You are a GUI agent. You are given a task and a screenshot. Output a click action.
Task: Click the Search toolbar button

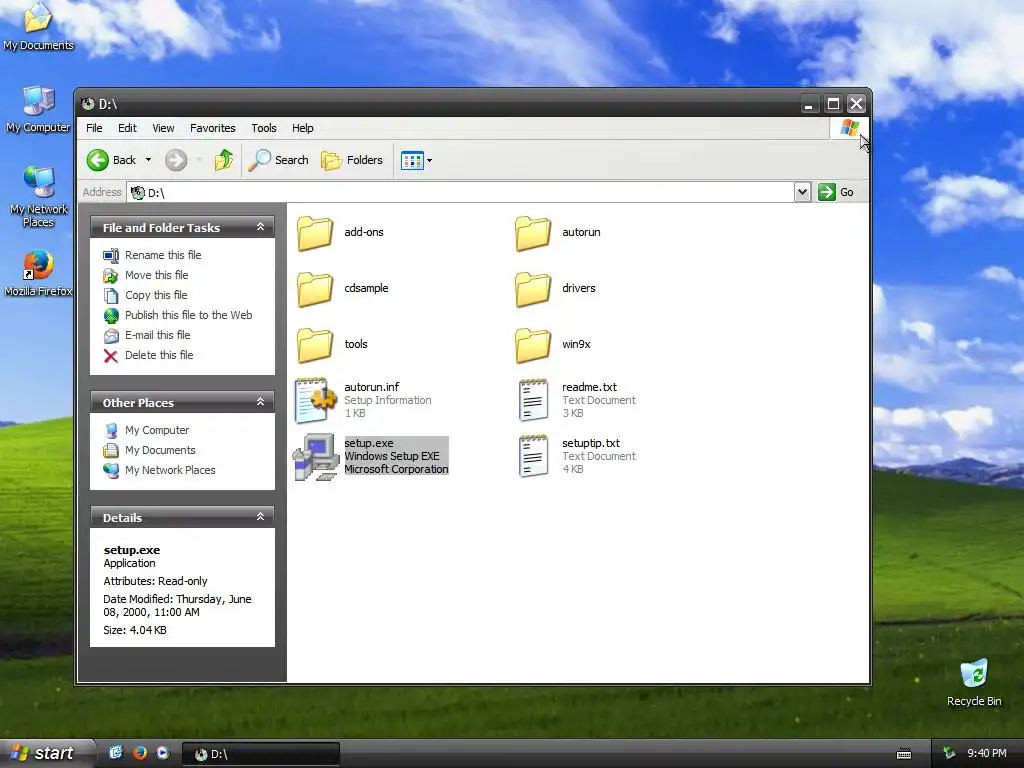click(278, 160)
